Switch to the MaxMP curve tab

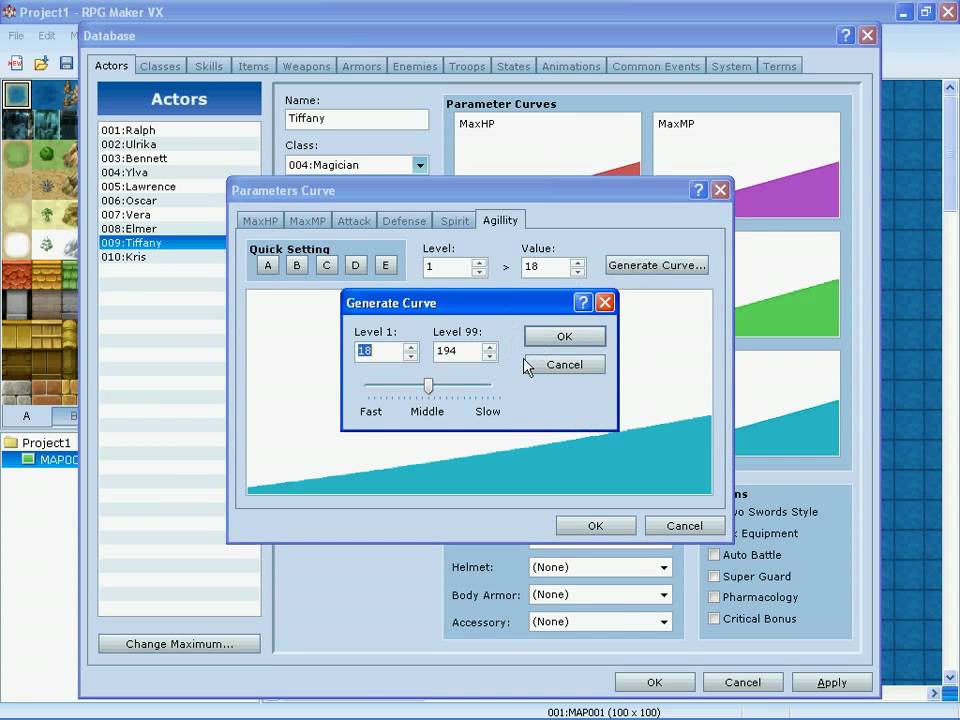pos(307,221)
